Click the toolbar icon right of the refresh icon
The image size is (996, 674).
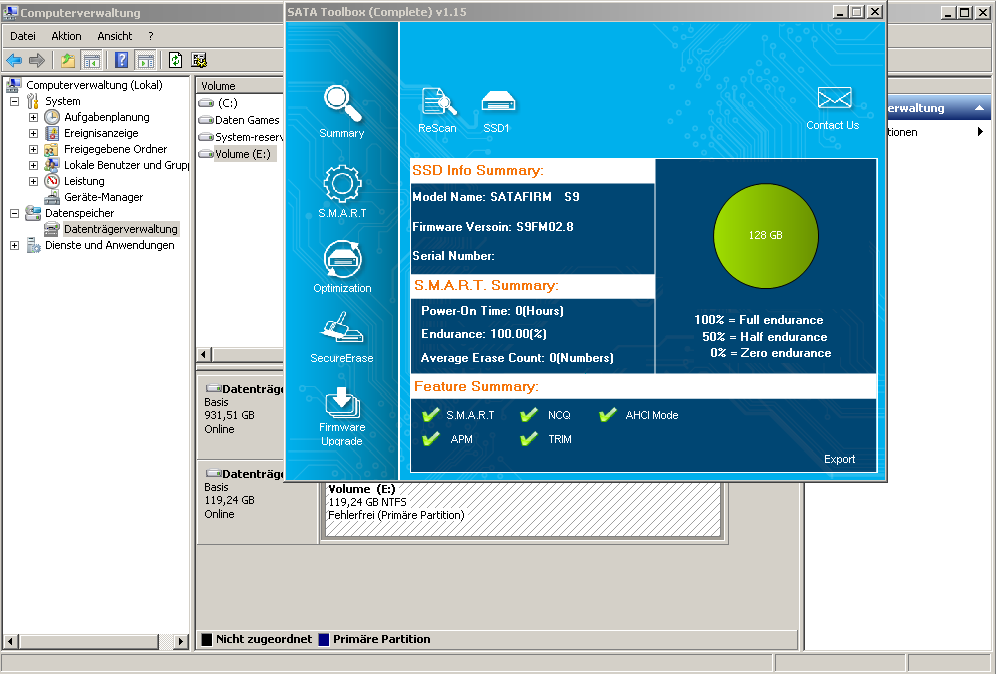pyautogui.click(x=199, y=60)
